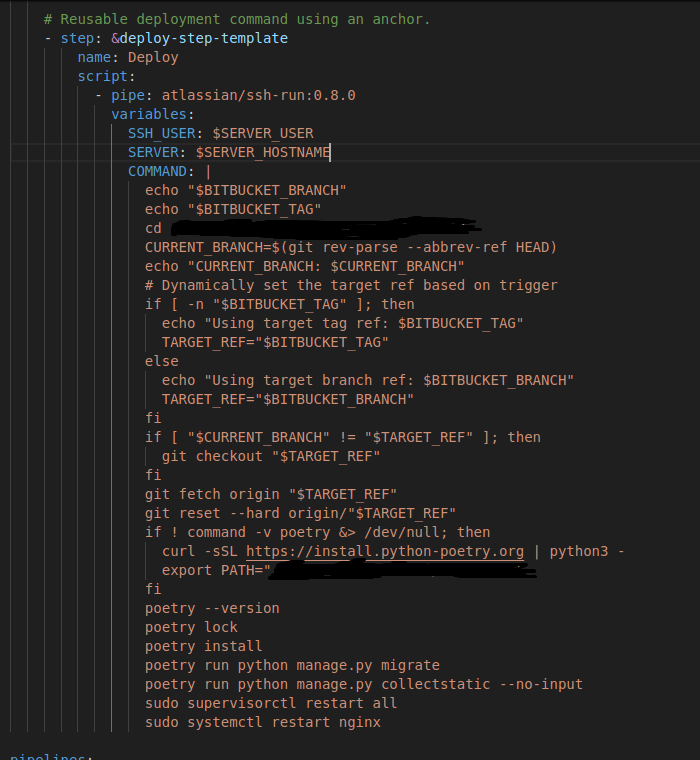Place cursor in '$SERVER_HOSTNAME' value

(263, 152)
